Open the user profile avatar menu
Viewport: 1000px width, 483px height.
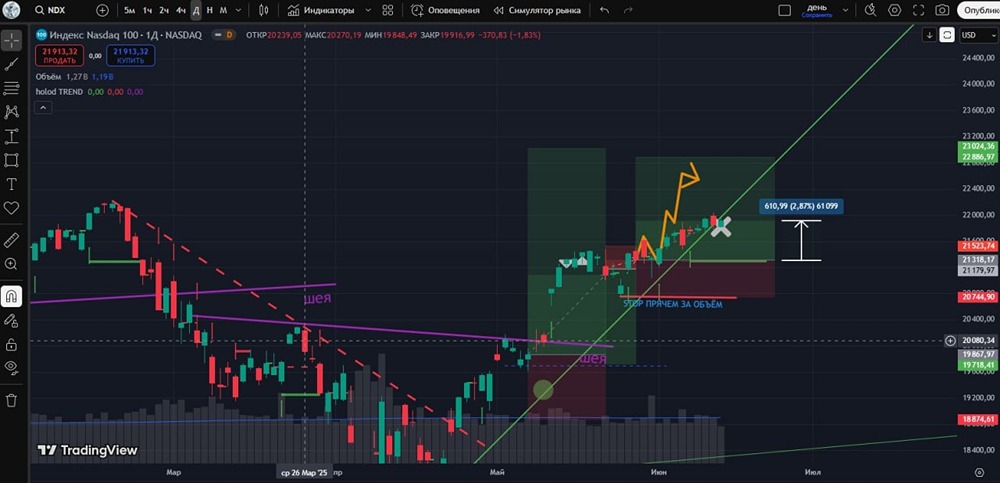pyautogui.click(x=11, y=10)
